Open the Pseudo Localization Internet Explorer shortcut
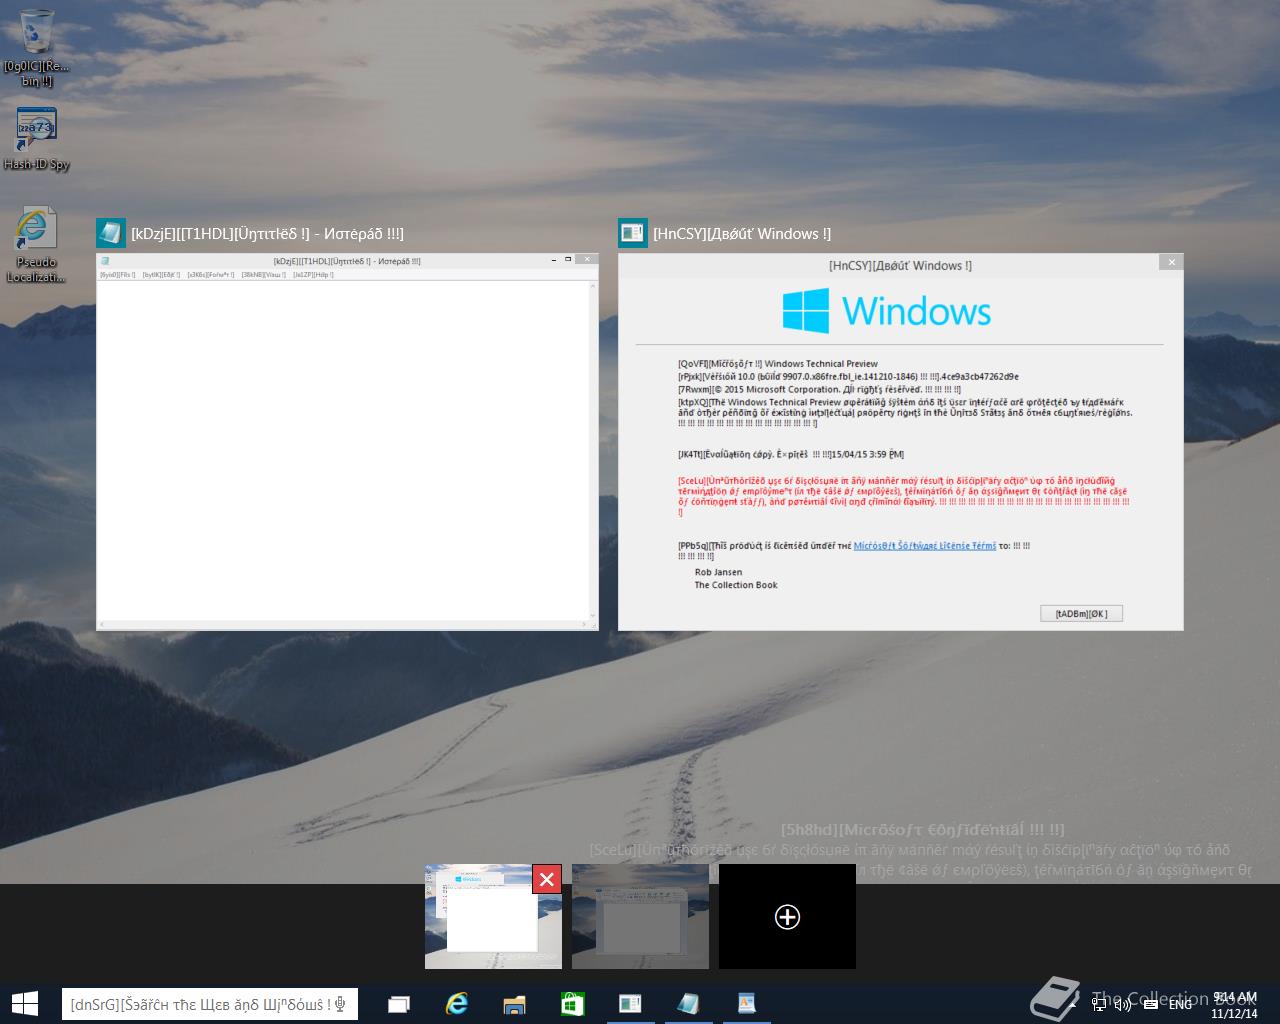 click(x=37, y=245)
